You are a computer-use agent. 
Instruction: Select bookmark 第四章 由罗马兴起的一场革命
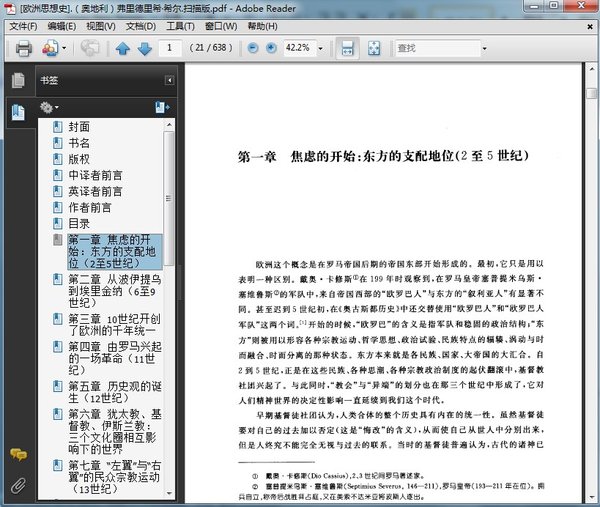pos(114,359)
